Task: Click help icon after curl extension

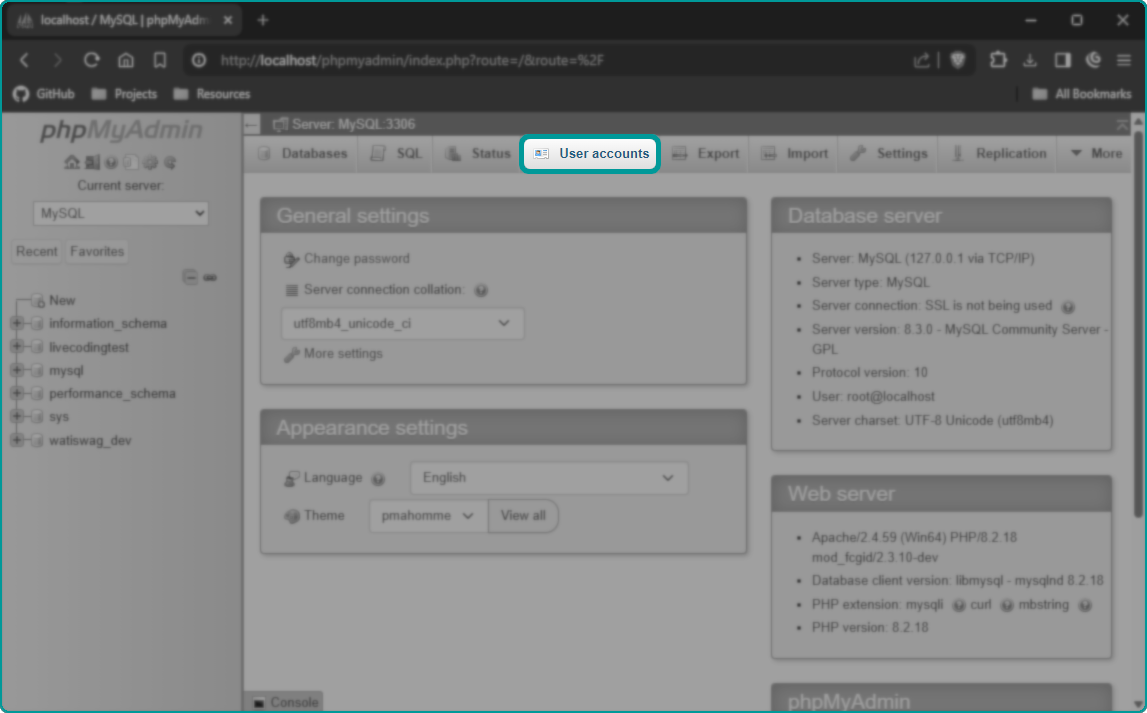Action: click(1007, 606)
